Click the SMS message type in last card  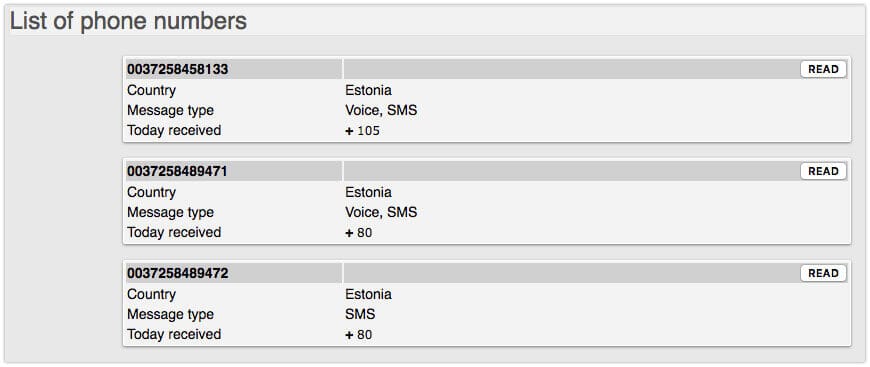coord(360,314)
